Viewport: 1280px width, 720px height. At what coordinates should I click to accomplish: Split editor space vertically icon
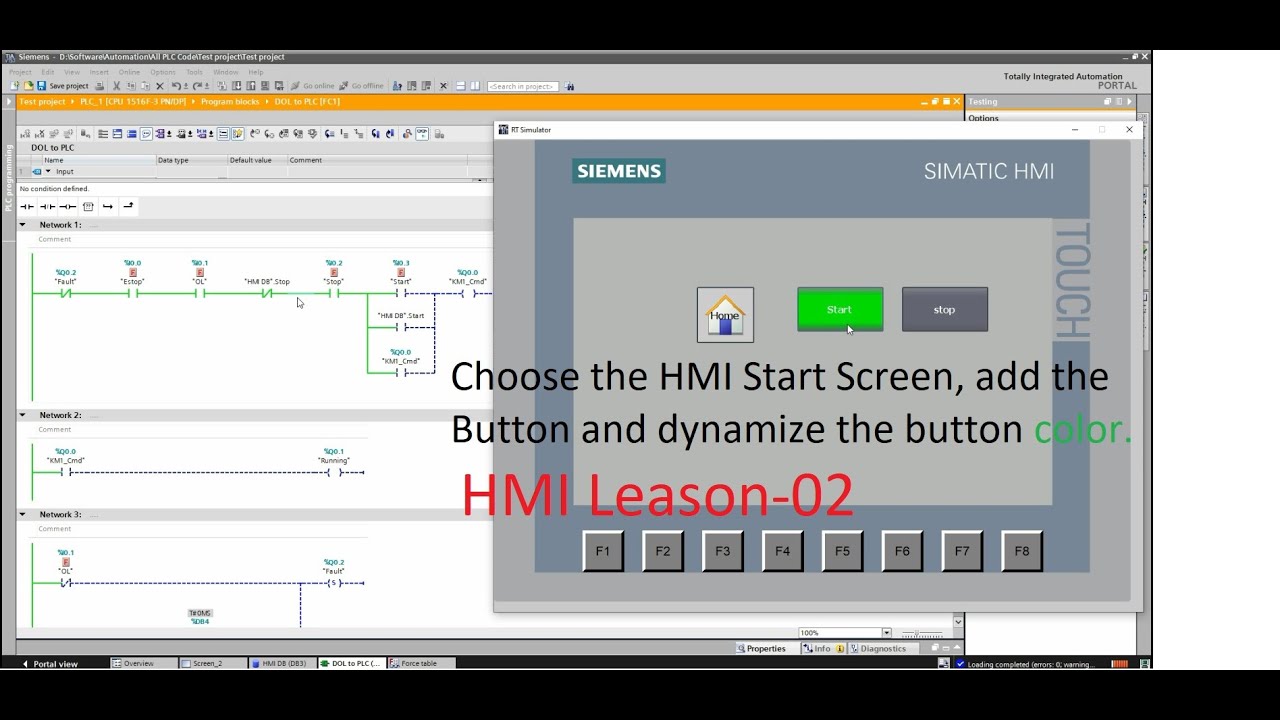475,86
